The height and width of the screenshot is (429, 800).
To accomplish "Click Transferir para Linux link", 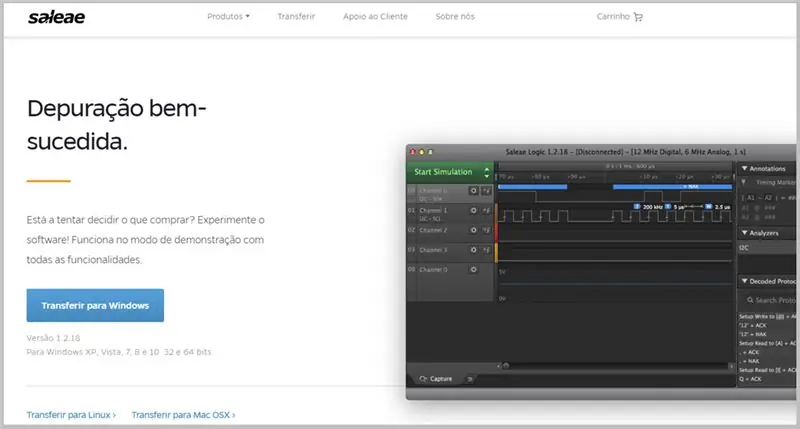I will pyautogui.click(x=71, y=415).
